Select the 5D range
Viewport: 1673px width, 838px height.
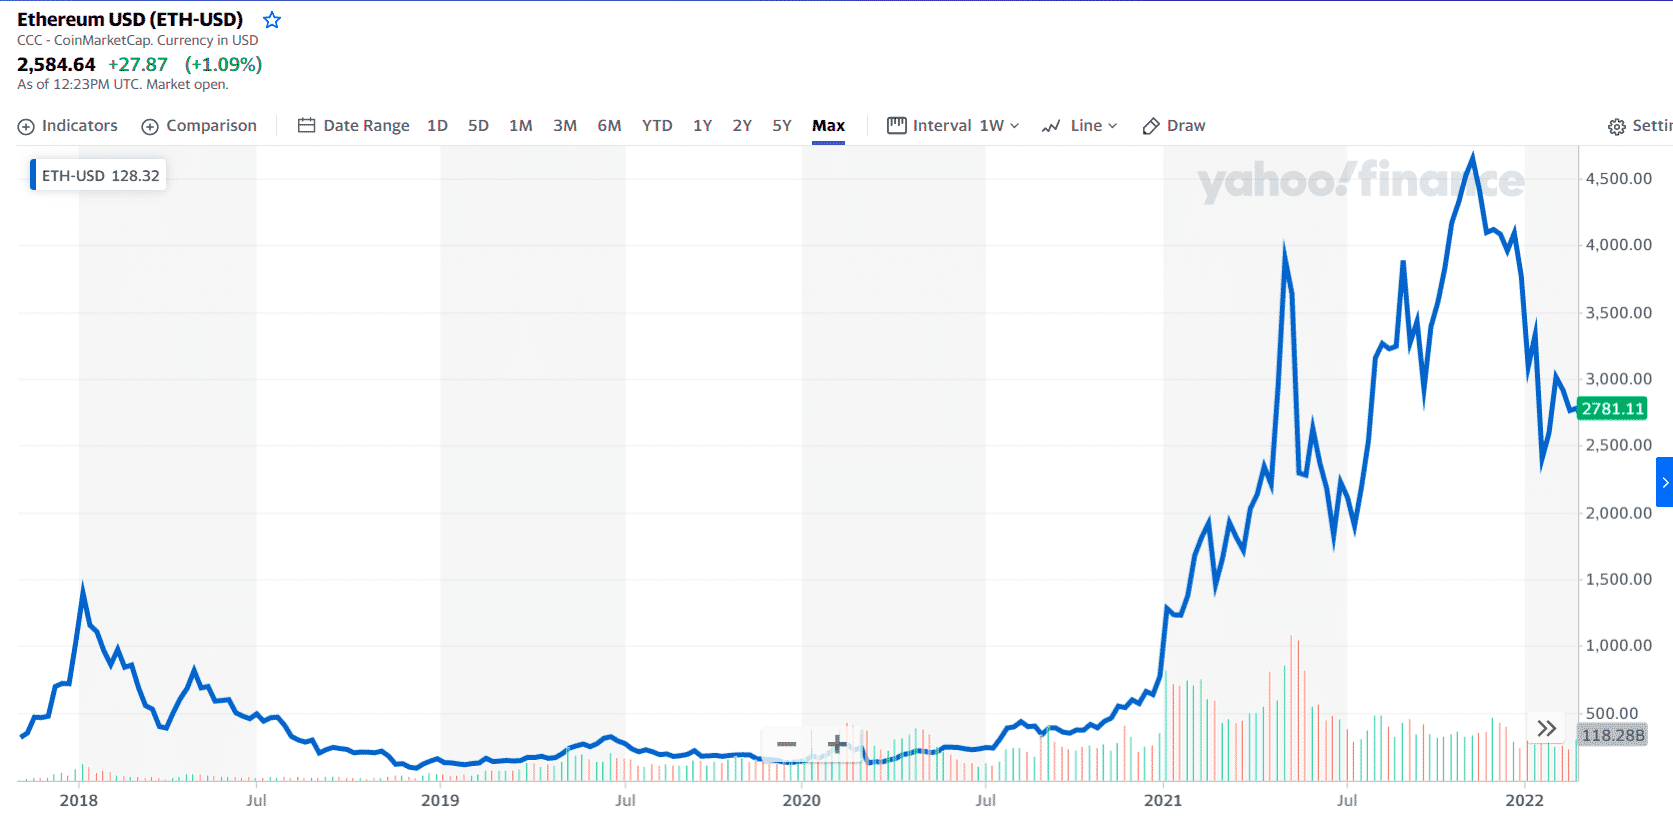(x=478, y=126)
